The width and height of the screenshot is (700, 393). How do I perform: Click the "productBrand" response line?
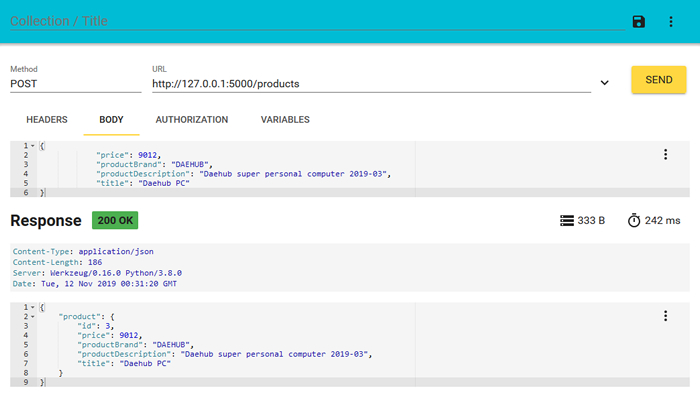pos(136,344)
